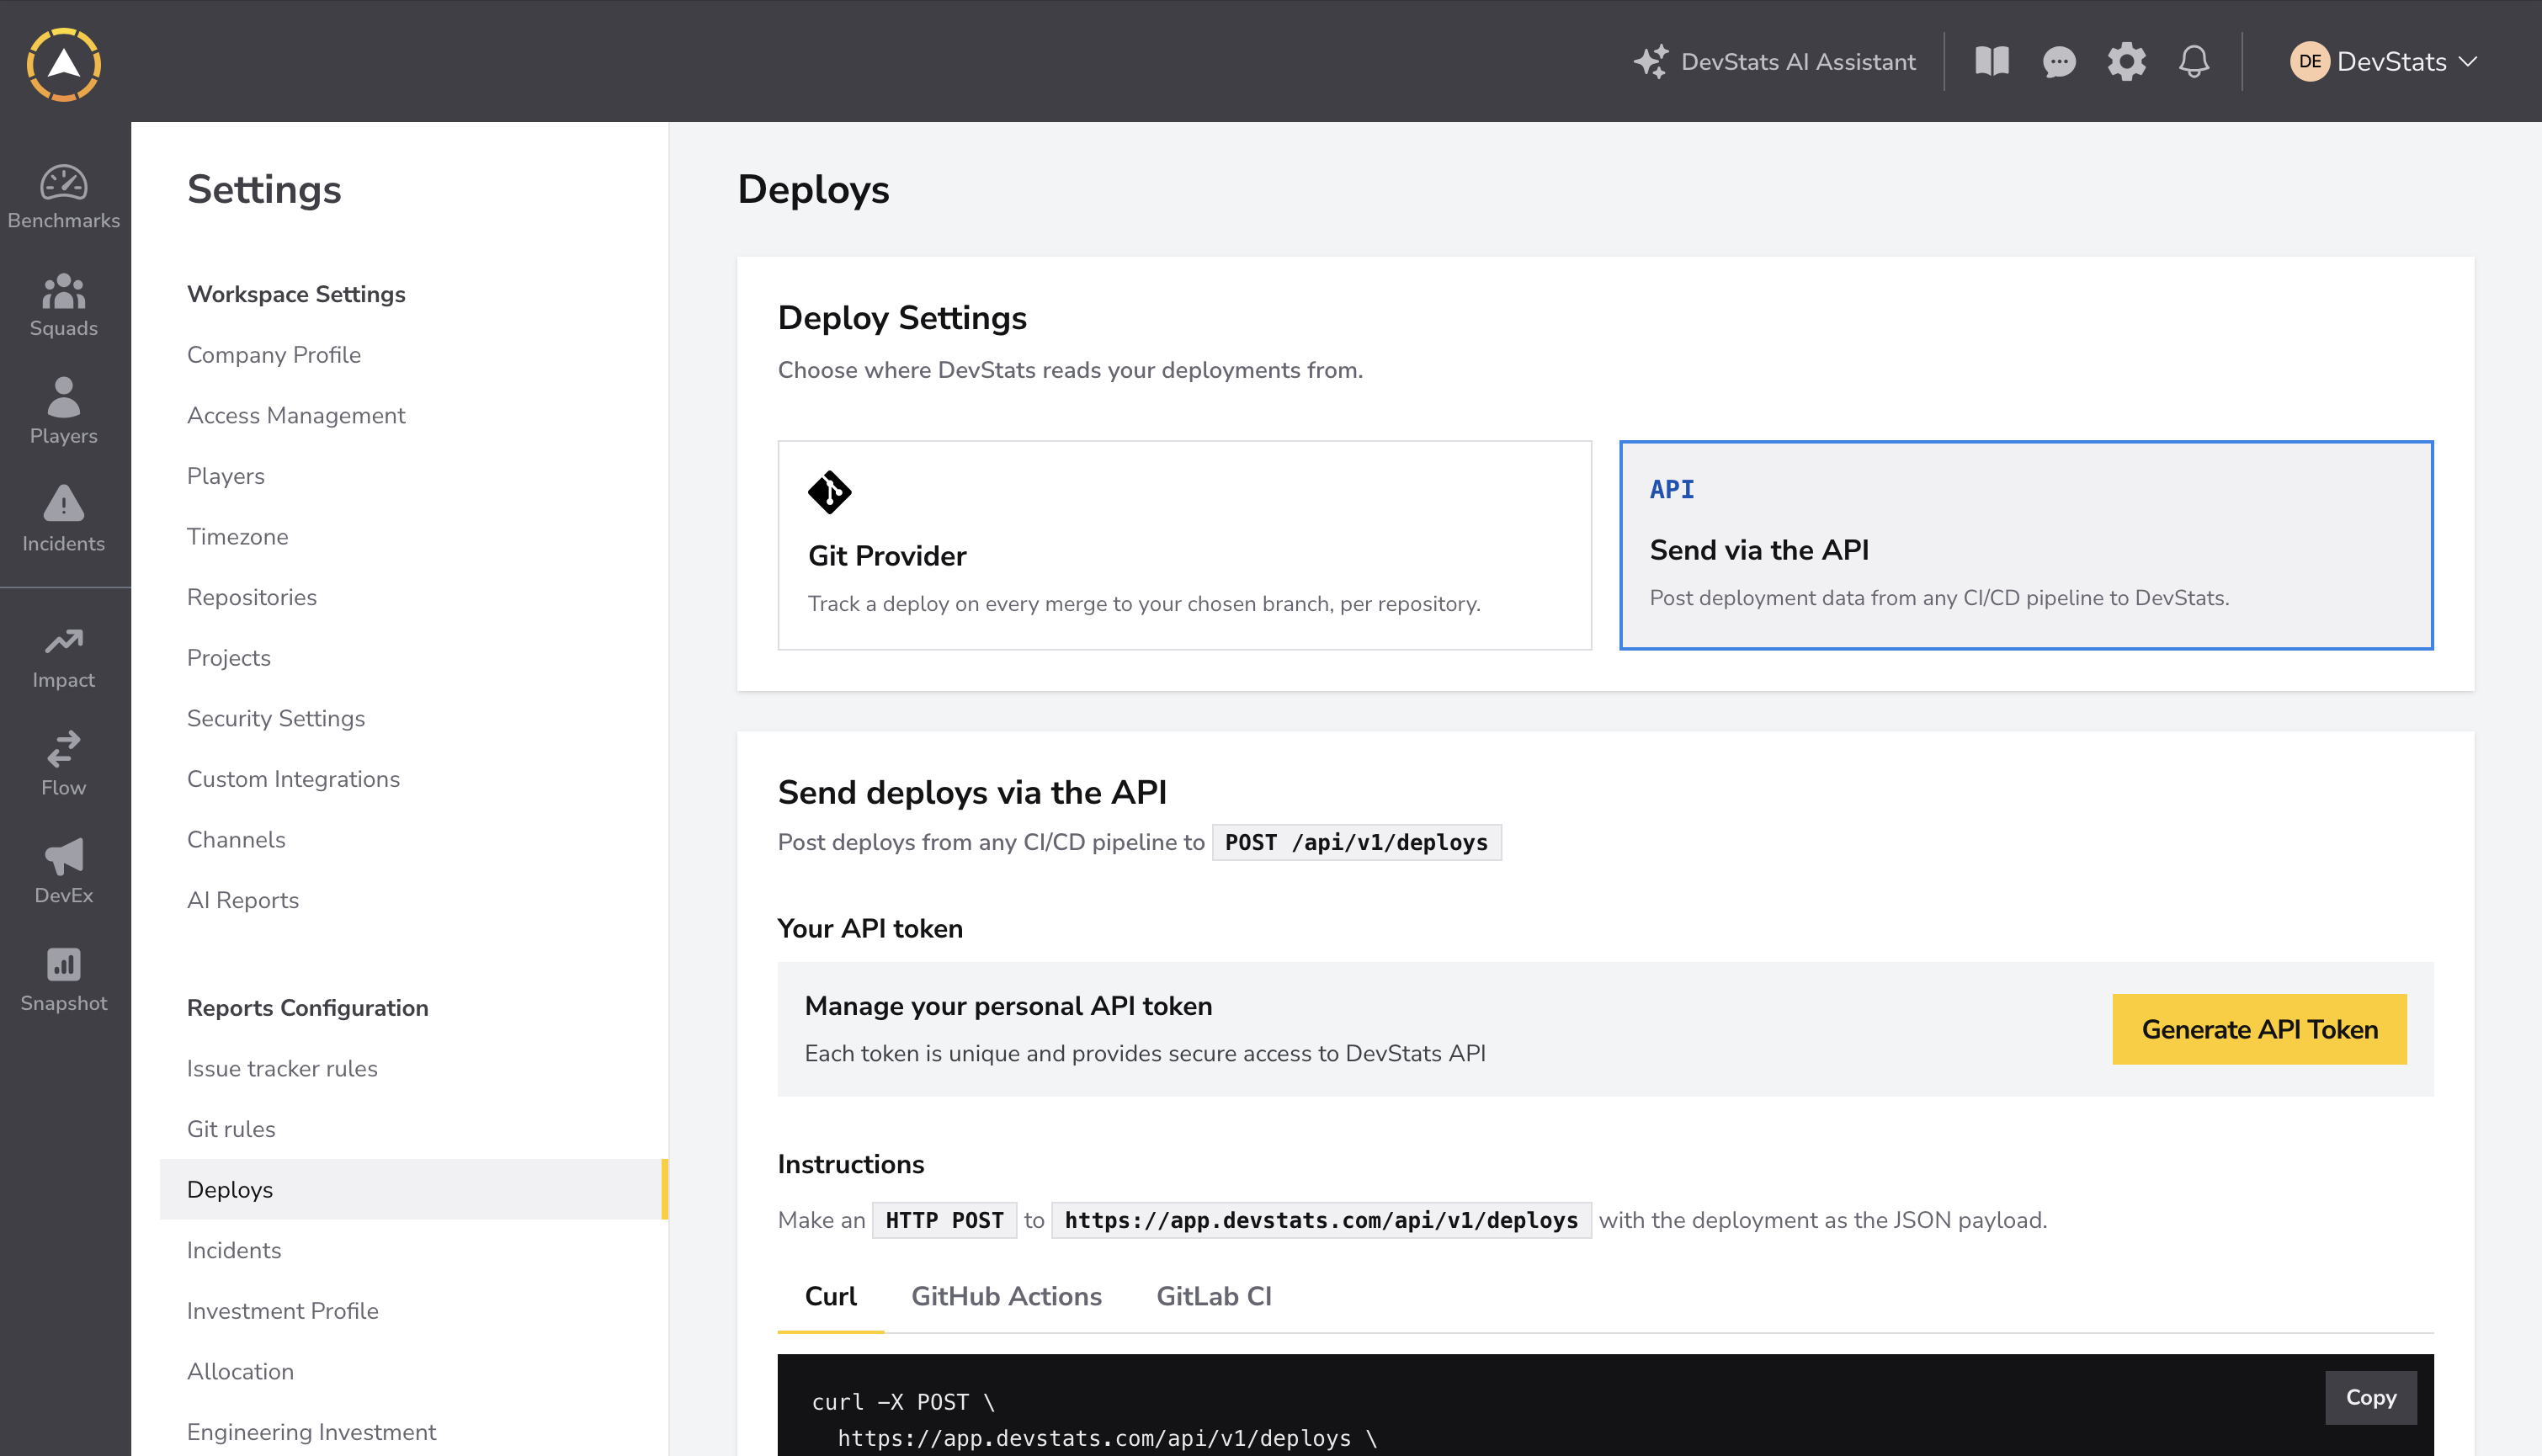Open Benchmarks from the sidebar
Viewport: 2542px width, 1456px height.
[64, 198]
